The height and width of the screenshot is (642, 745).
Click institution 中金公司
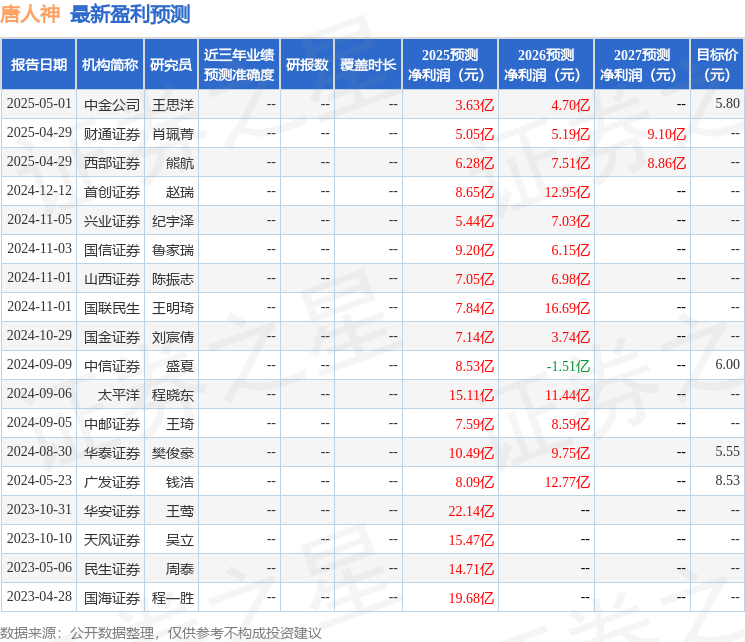[112, 105]
